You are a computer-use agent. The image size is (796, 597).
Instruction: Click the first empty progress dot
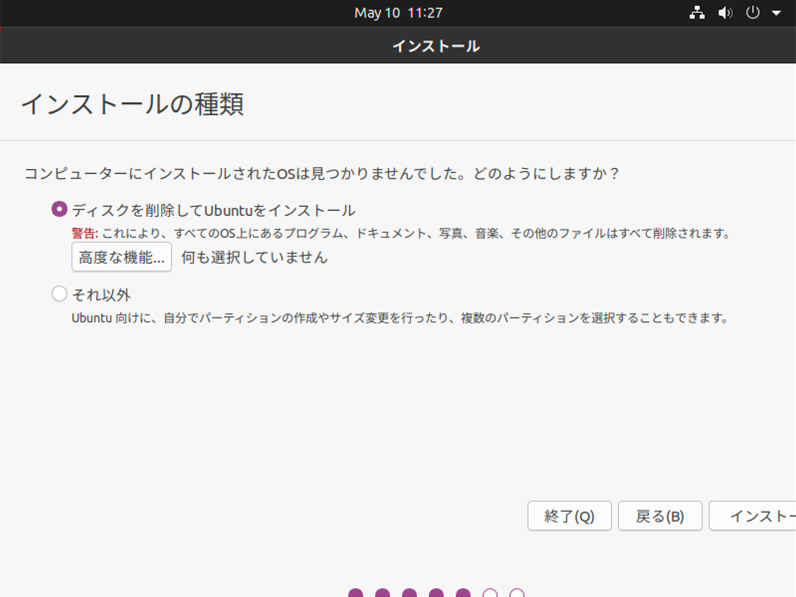click(x=490, y=594)
